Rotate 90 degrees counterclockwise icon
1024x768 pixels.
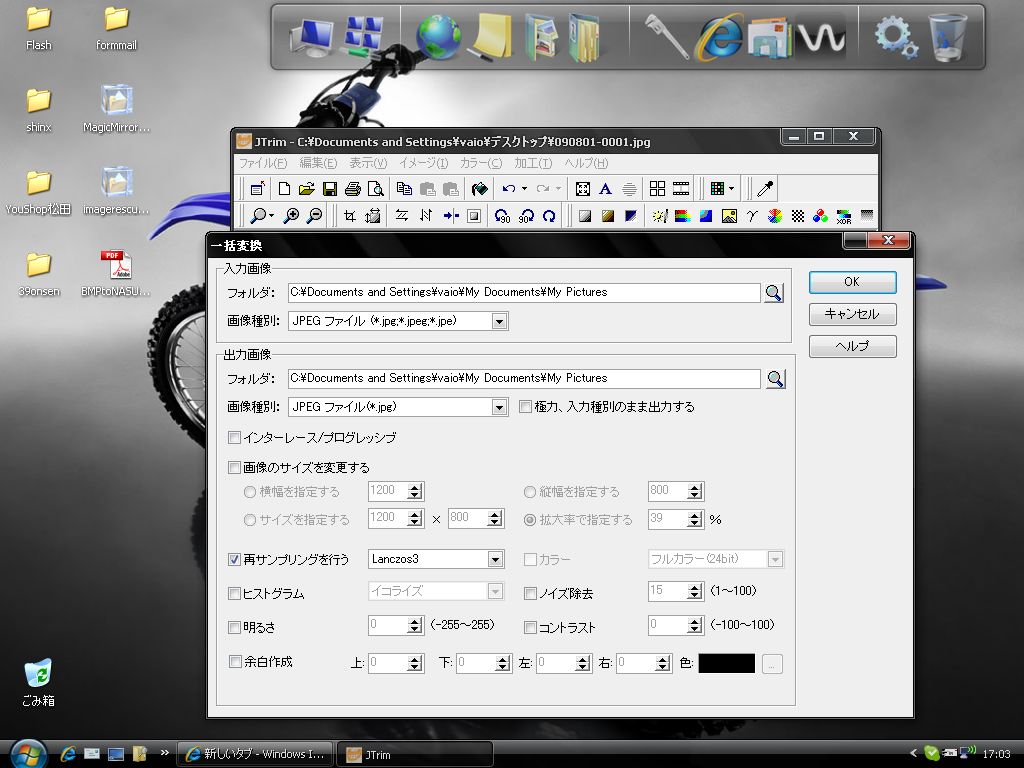coord(502,216)
